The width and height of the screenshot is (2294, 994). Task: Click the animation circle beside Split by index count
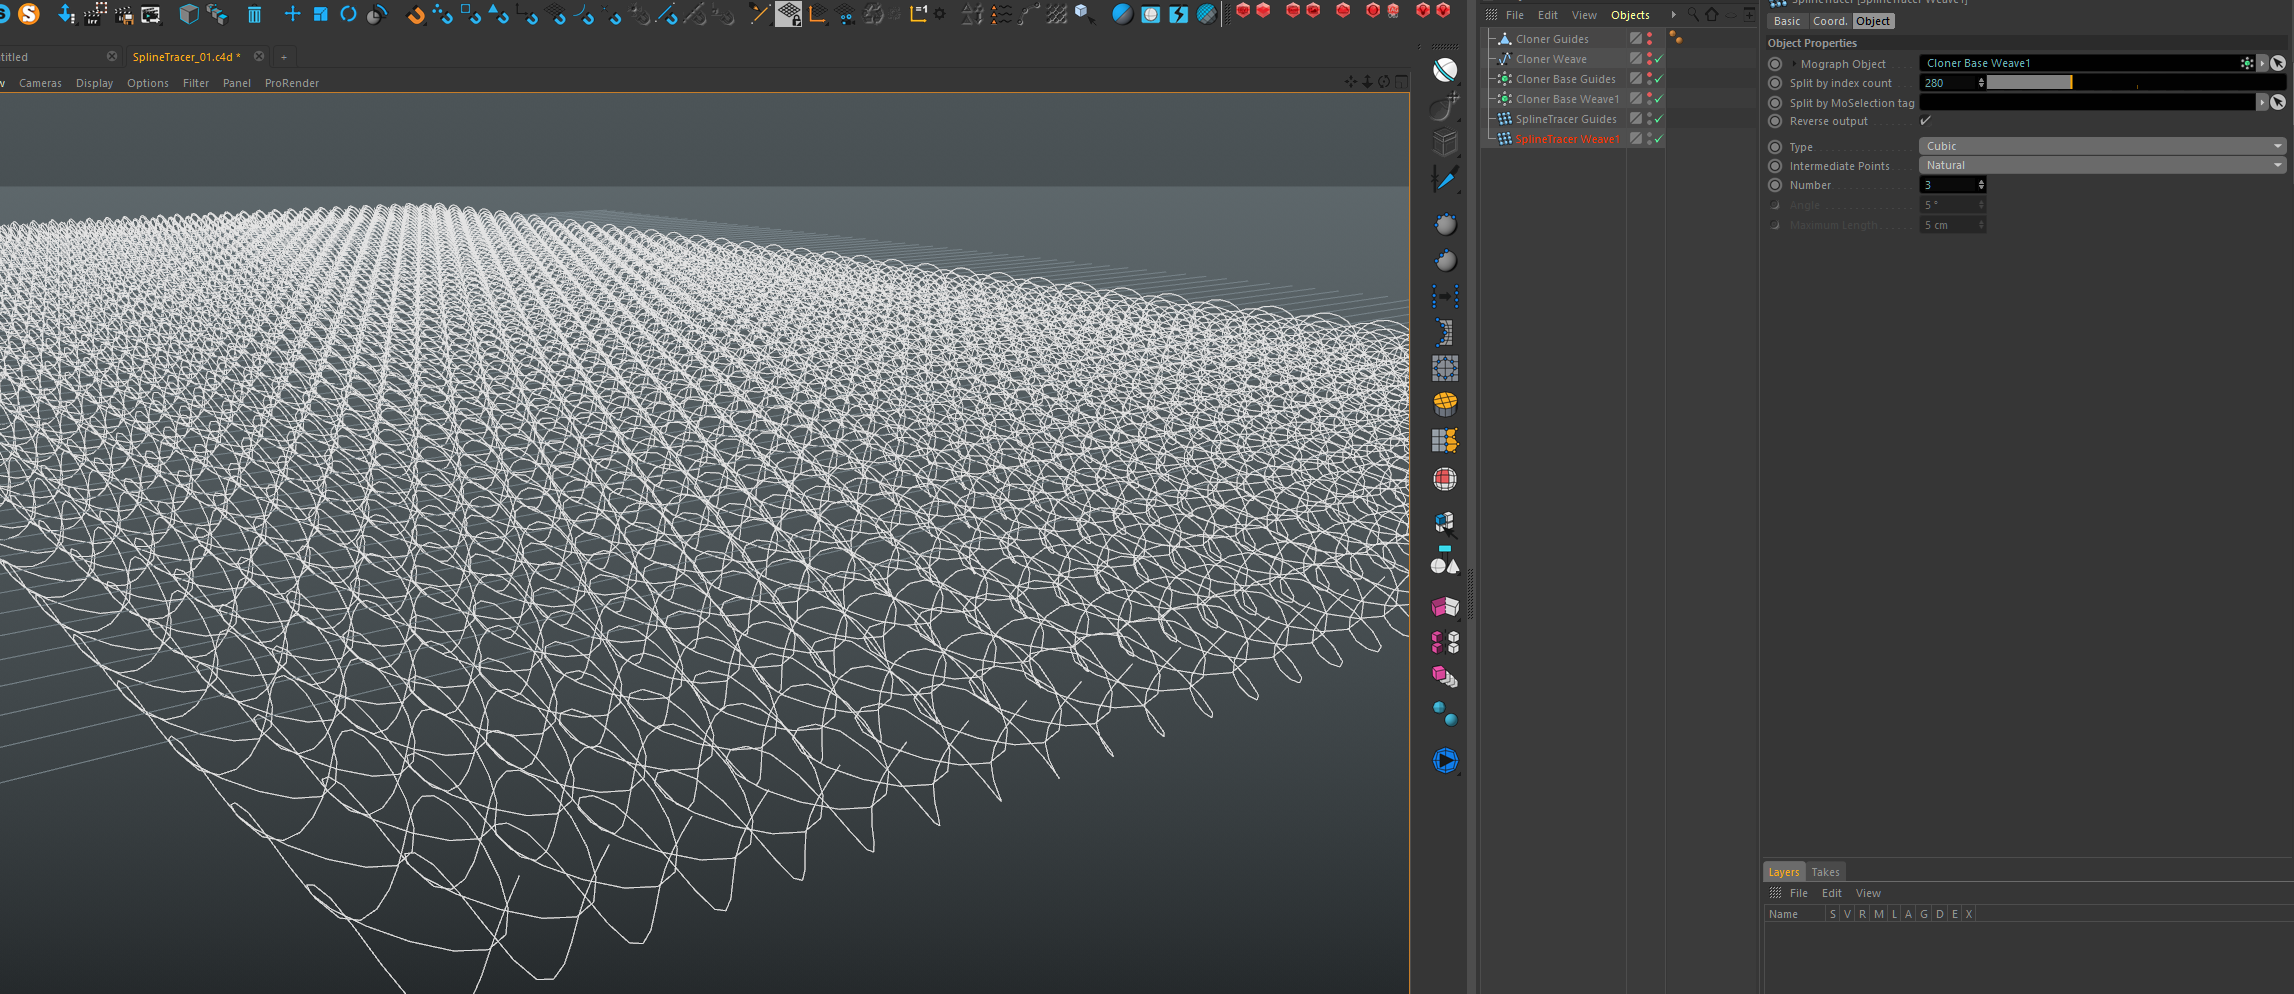(x=1775, y=83)
